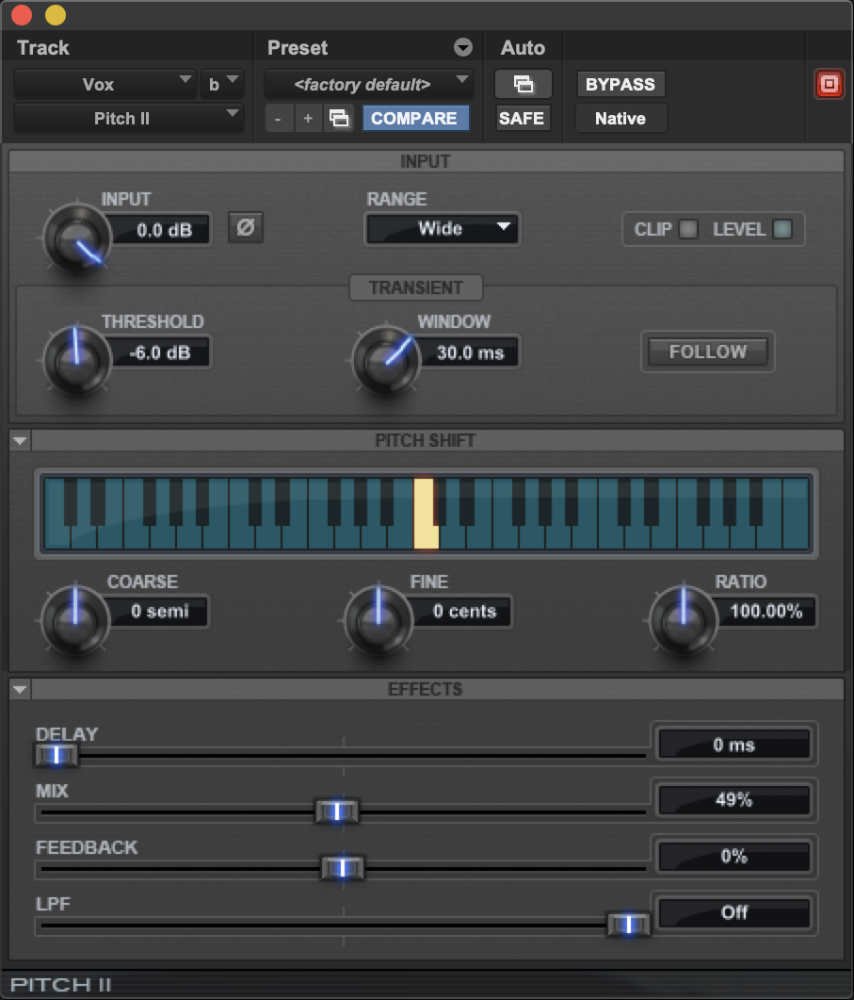Click the INPUT gain knob
854x1000 pixels.
tap(74, 237)
